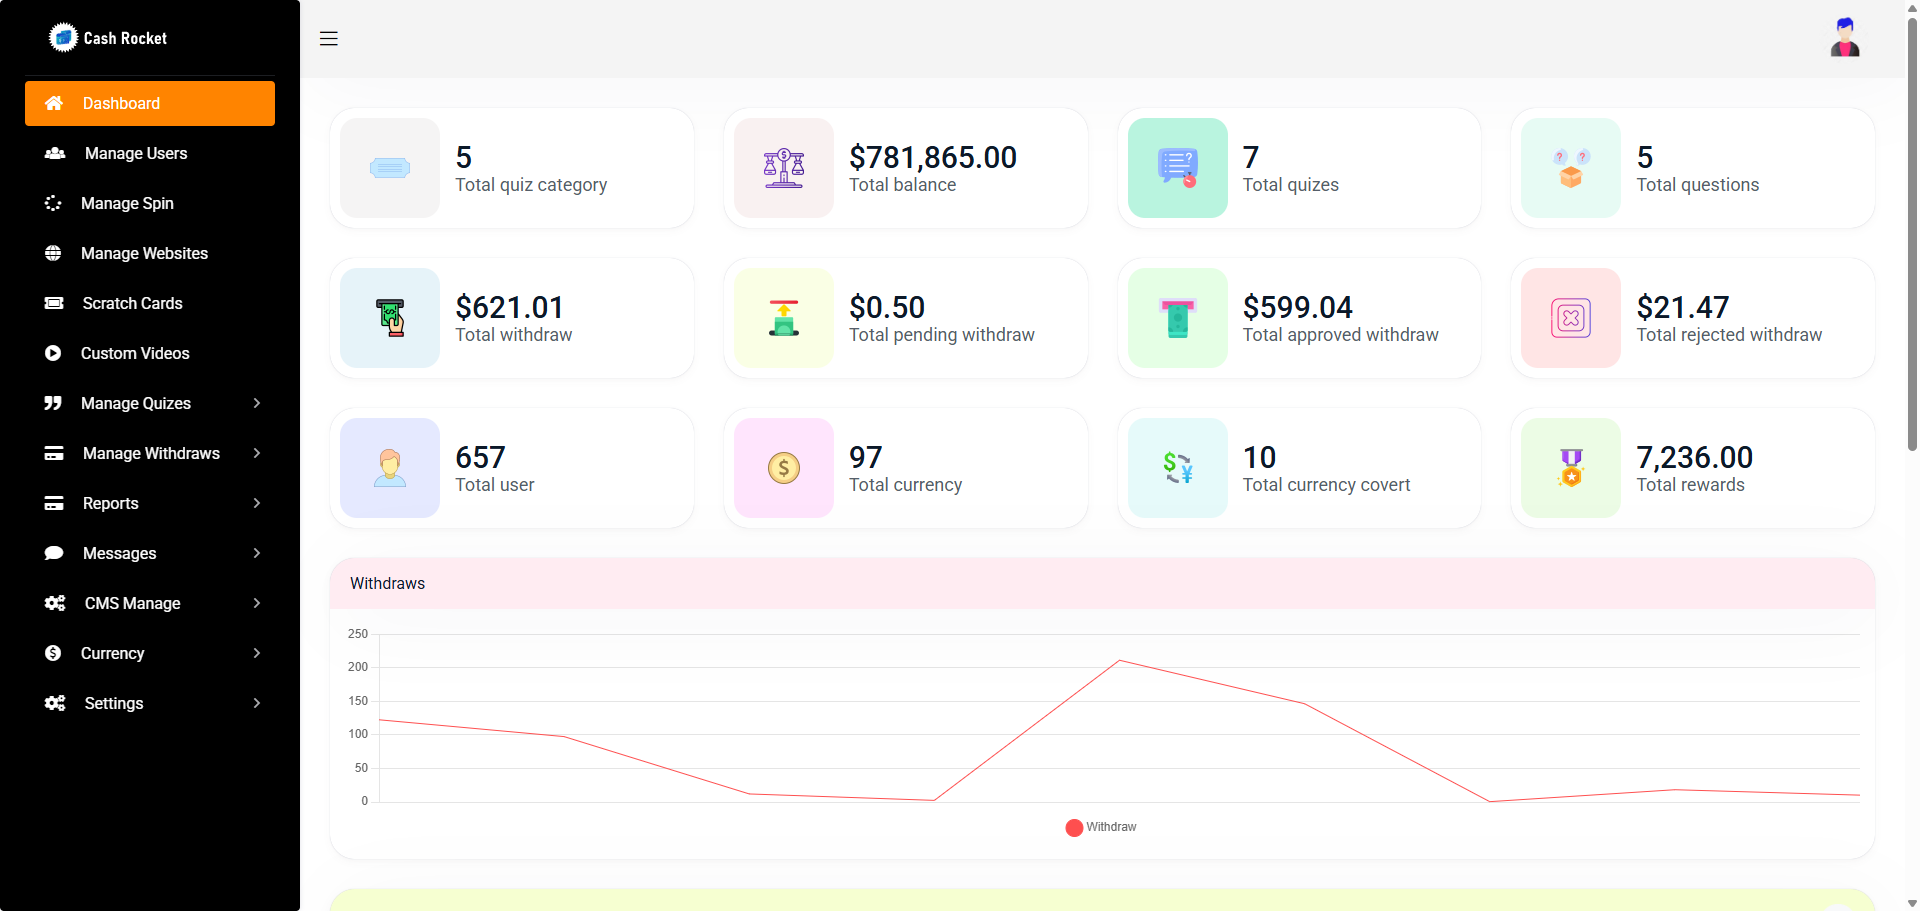Click the Scratch Cards icon
Viewport: 1920px width, 911px height.
point(53,303)
